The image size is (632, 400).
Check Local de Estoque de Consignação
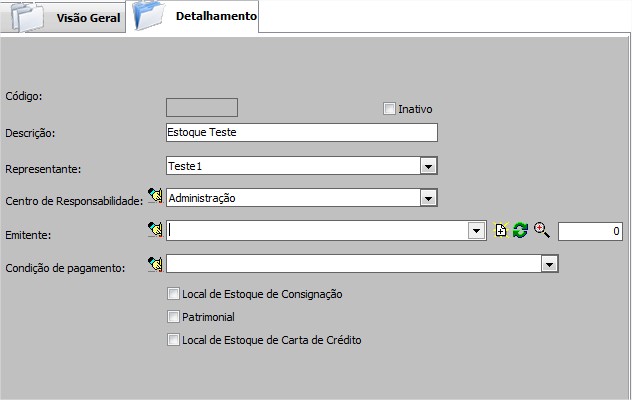(x=174, y=294)
